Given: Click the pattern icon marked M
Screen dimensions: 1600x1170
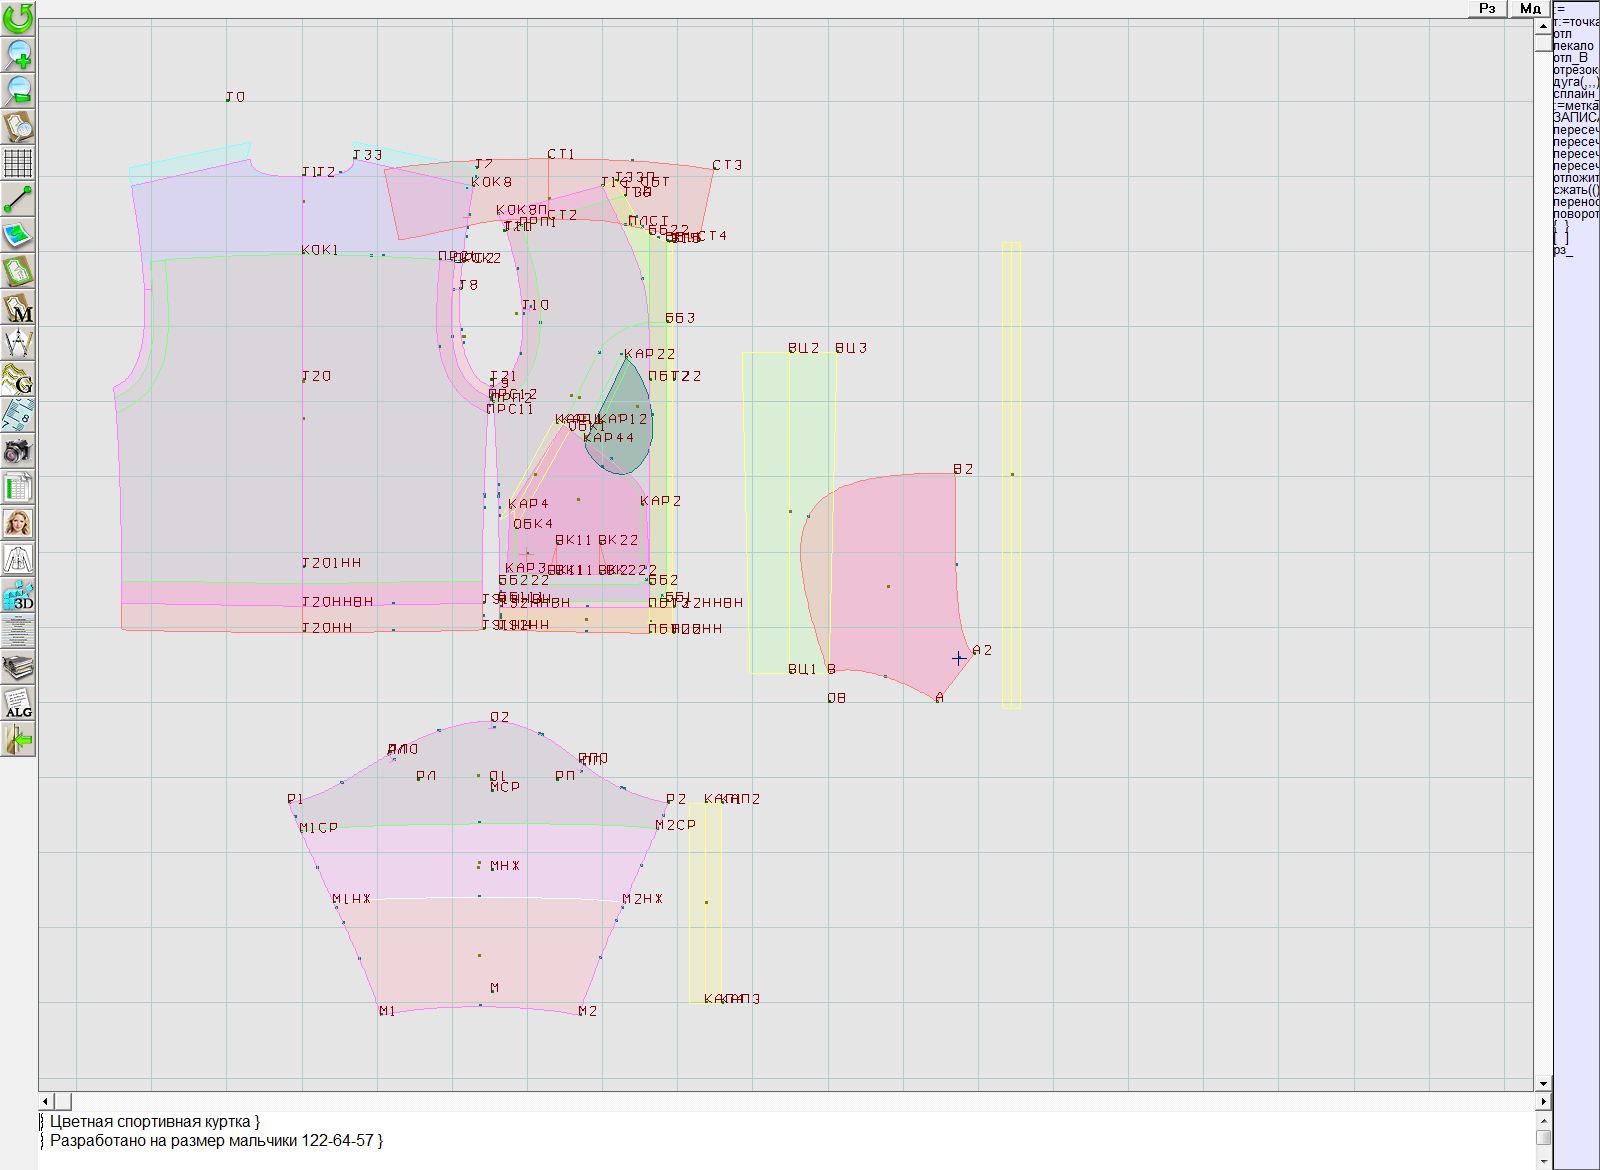Looking at the screenshot, I should [18, 307].
